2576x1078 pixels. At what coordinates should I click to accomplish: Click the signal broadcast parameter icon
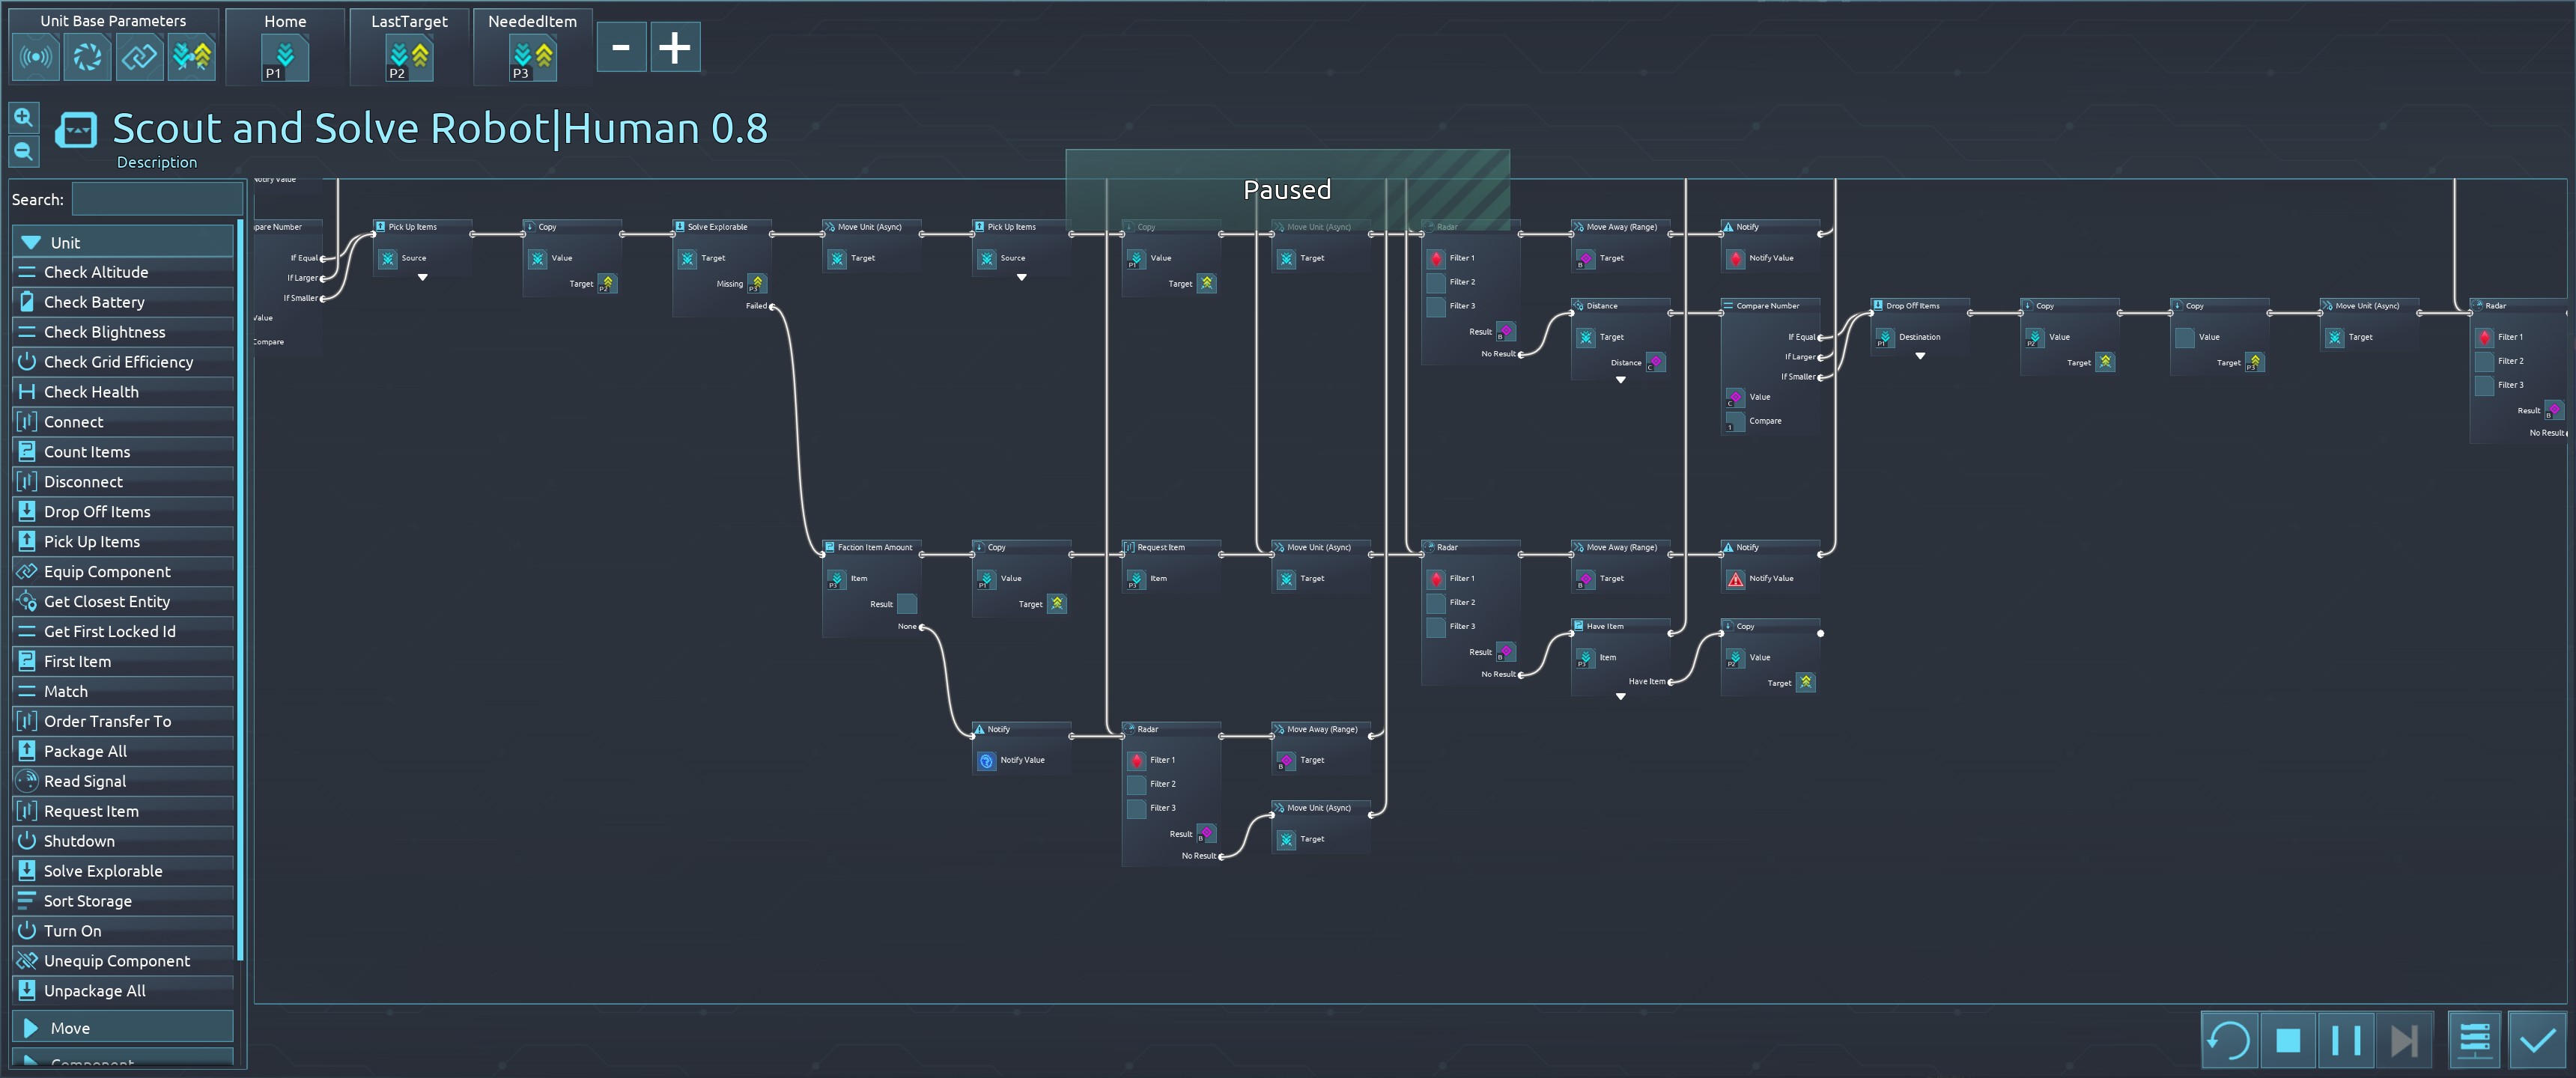tap(36, 57)
